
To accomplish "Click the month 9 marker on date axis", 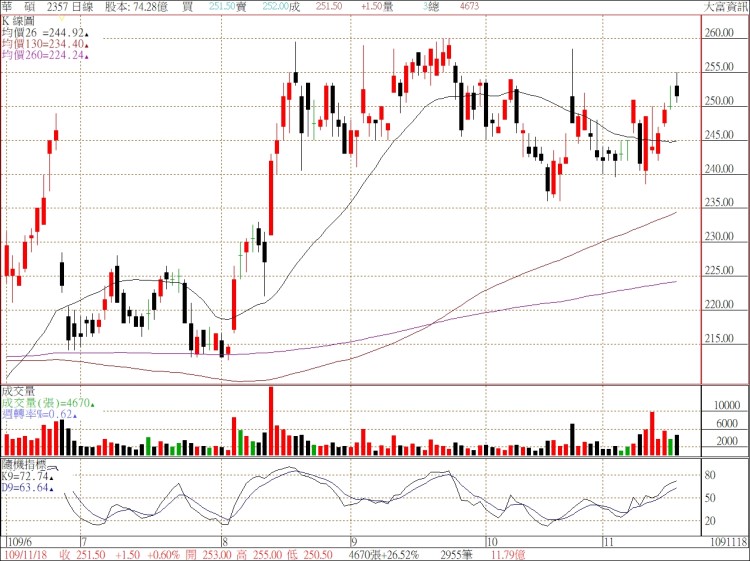I will tap(353, 540).
